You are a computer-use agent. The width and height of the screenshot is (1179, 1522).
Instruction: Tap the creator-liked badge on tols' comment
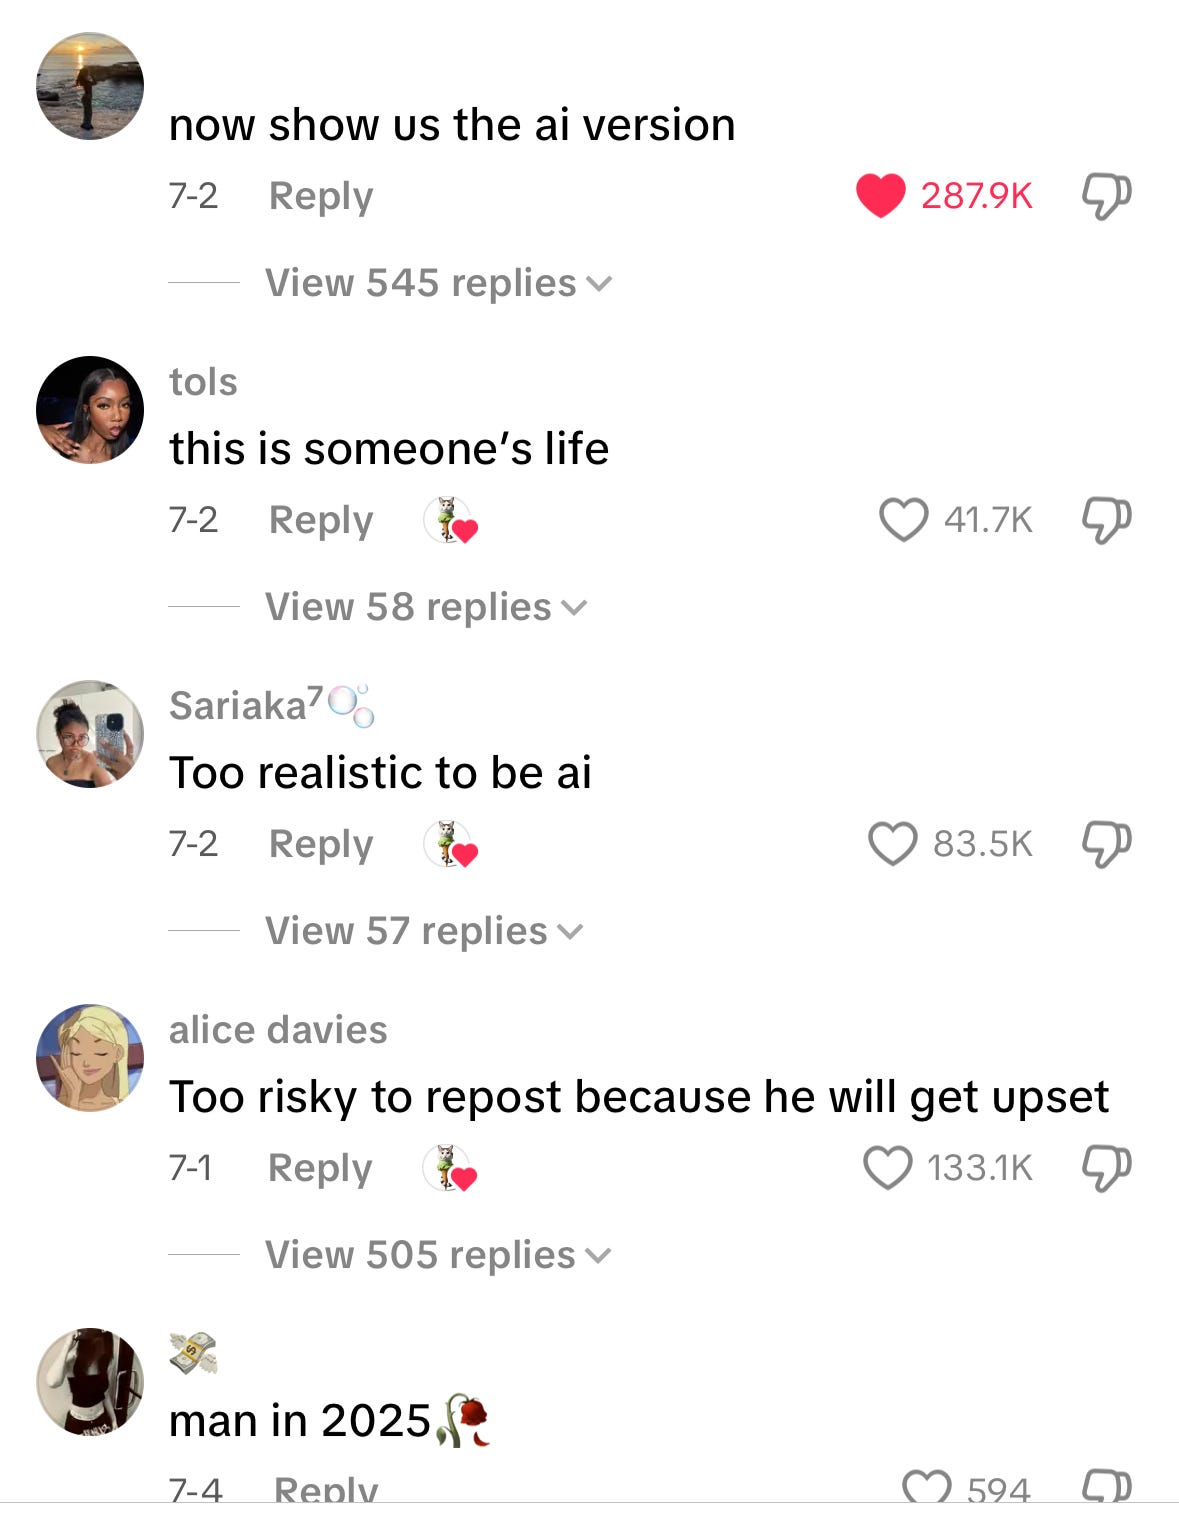(x=450, y=520)
